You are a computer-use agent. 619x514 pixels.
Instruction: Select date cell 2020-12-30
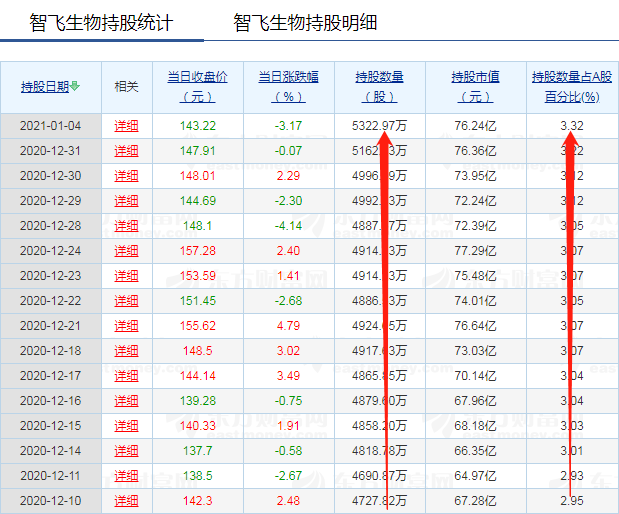point(51,176)
